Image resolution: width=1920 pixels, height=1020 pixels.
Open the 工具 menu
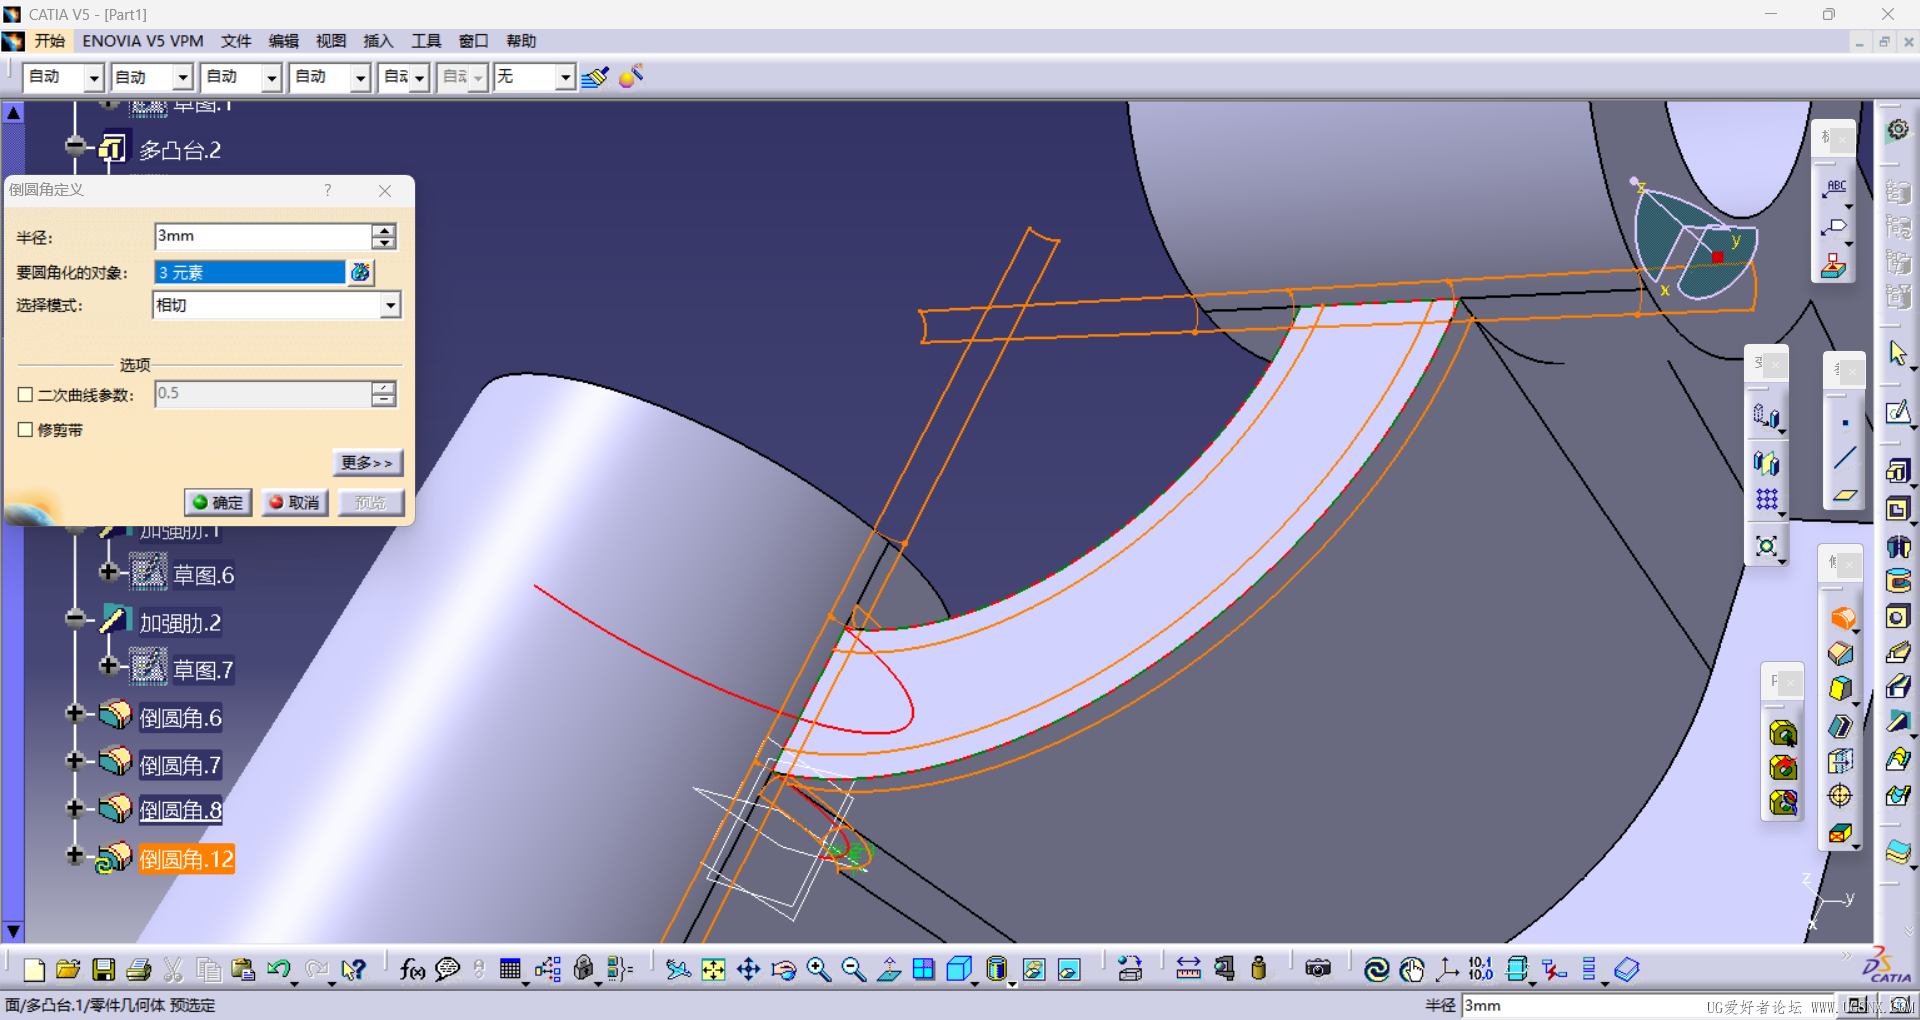426,41
